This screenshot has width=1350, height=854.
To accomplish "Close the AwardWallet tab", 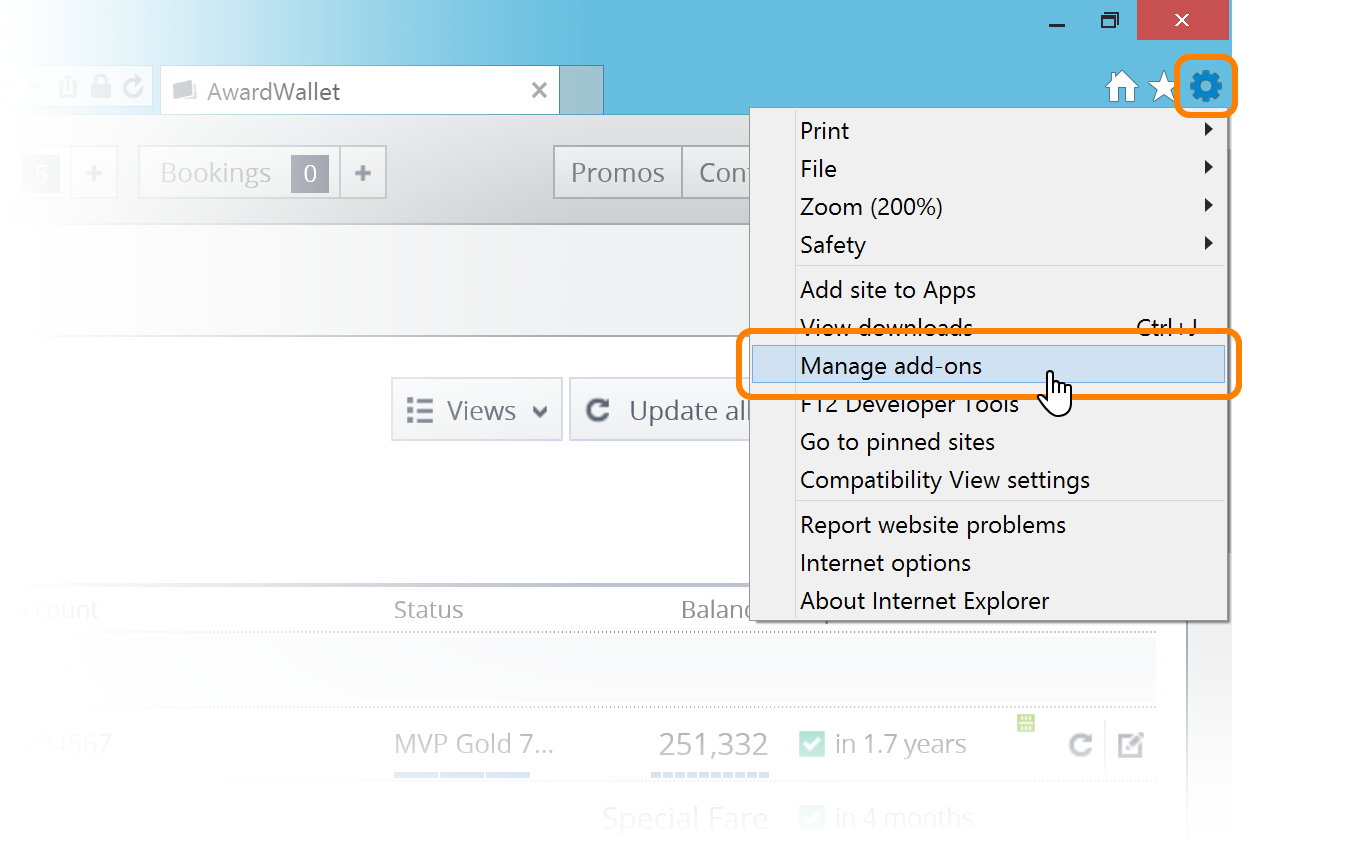I will click(x=539, y=91).
